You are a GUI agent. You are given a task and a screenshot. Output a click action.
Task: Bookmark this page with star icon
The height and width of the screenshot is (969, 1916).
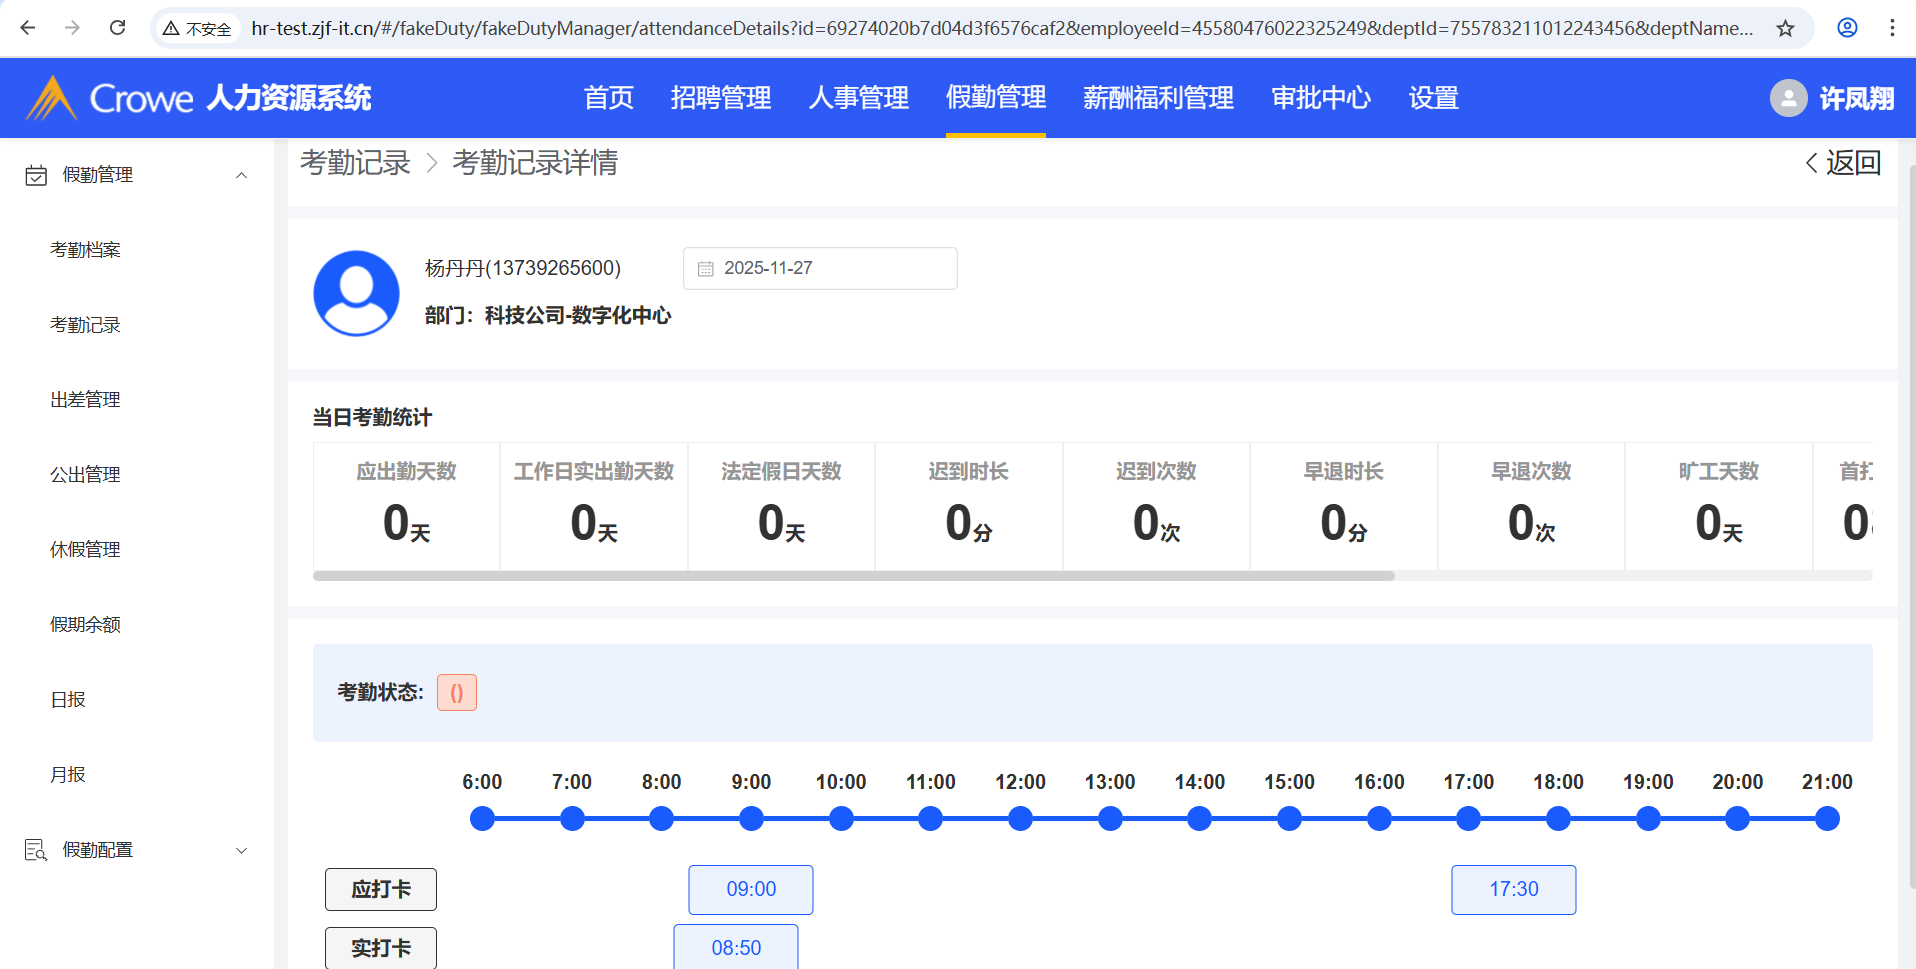click(1785, 28)
